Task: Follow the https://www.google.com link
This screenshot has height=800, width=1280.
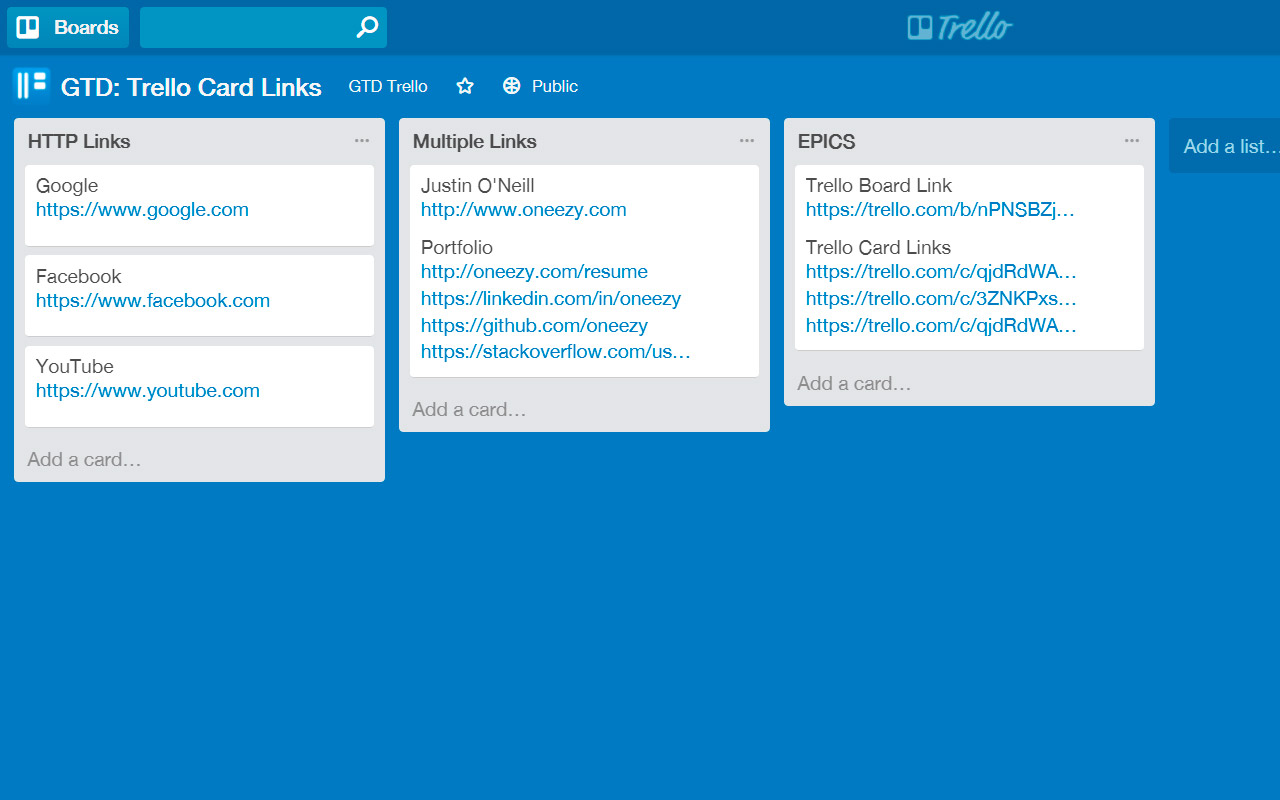Action: pos(142,210)
